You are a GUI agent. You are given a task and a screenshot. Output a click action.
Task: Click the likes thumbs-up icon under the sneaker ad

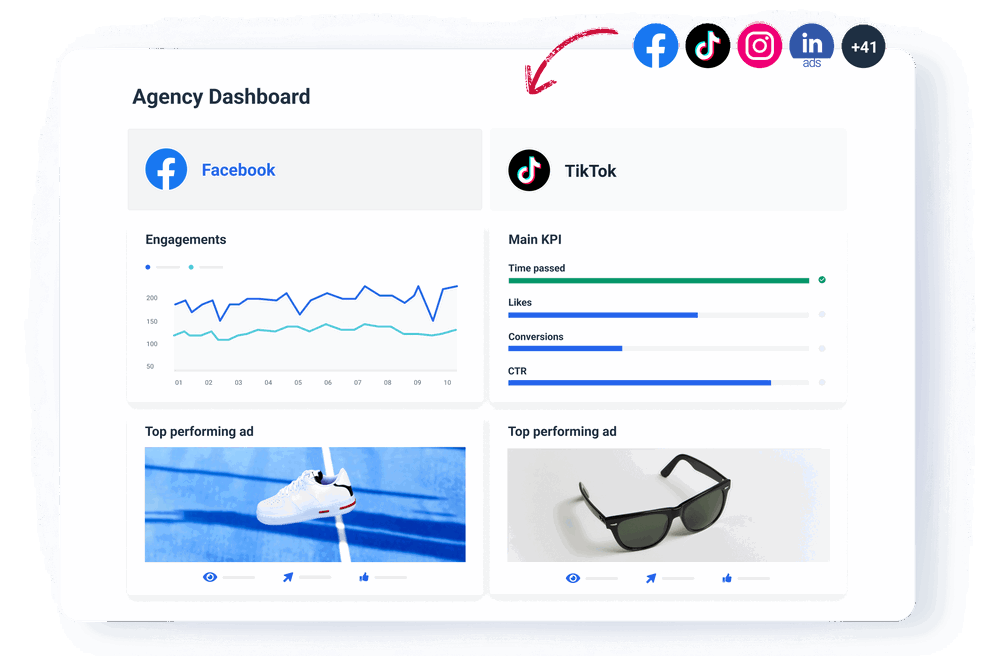pos(363,577)
